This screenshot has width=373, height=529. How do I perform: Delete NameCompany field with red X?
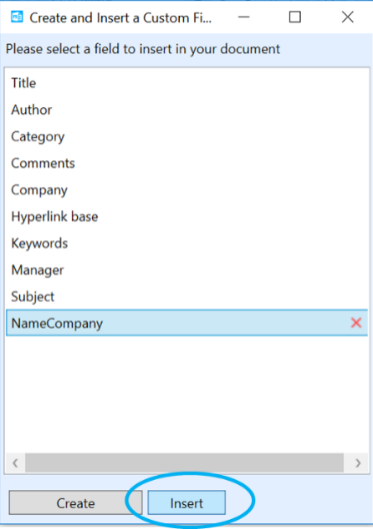coord(356,323)
